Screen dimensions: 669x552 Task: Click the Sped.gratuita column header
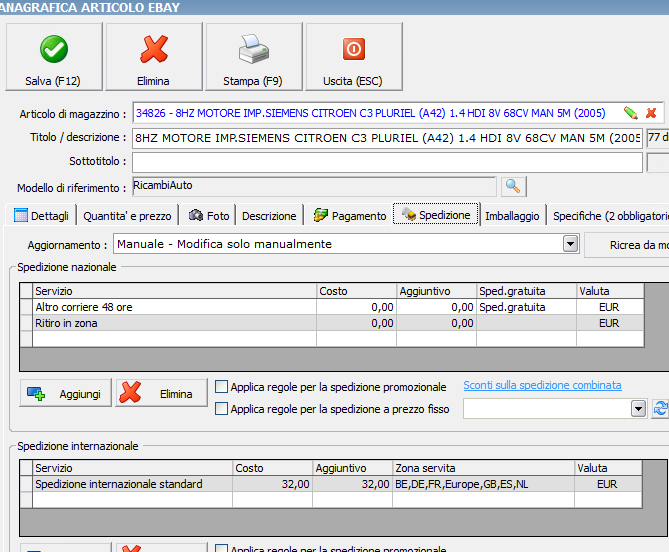[x=526, y=291]
